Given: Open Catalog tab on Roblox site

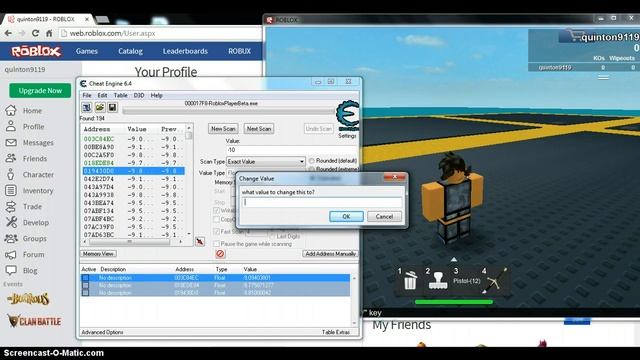Looking at the screenshot, I should tap(130, 51).
